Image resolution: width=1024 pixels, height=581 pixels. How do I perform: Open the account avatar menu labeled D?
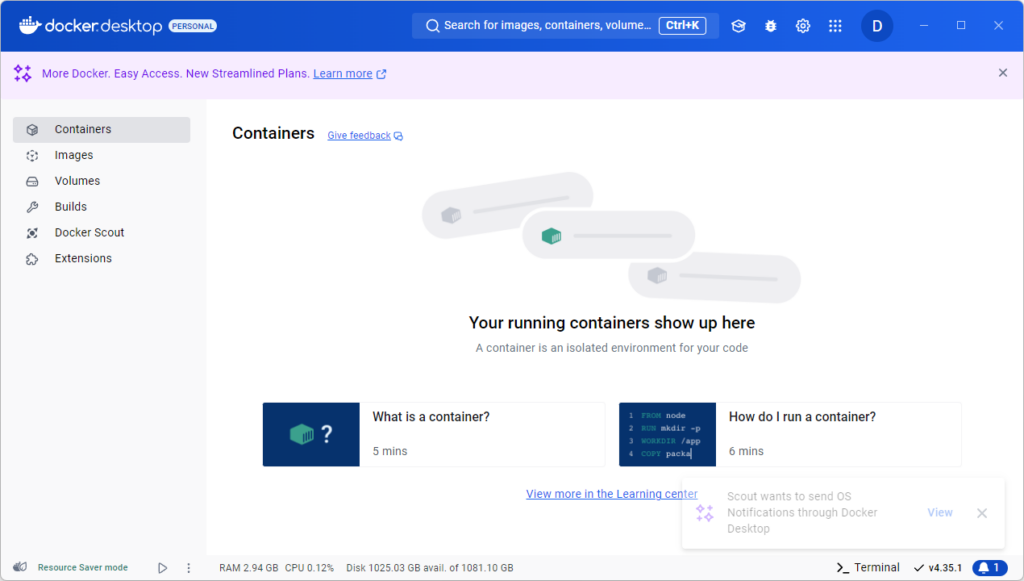[877, 26]
